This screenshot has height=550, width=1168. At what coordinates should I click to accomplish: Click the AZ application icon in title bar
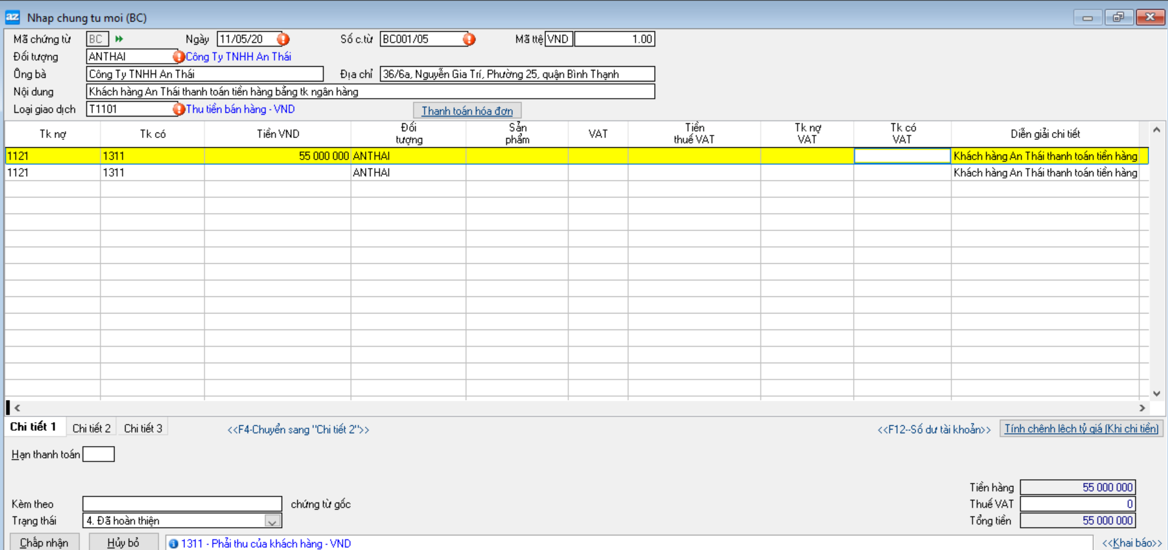[x=13, y=17]
